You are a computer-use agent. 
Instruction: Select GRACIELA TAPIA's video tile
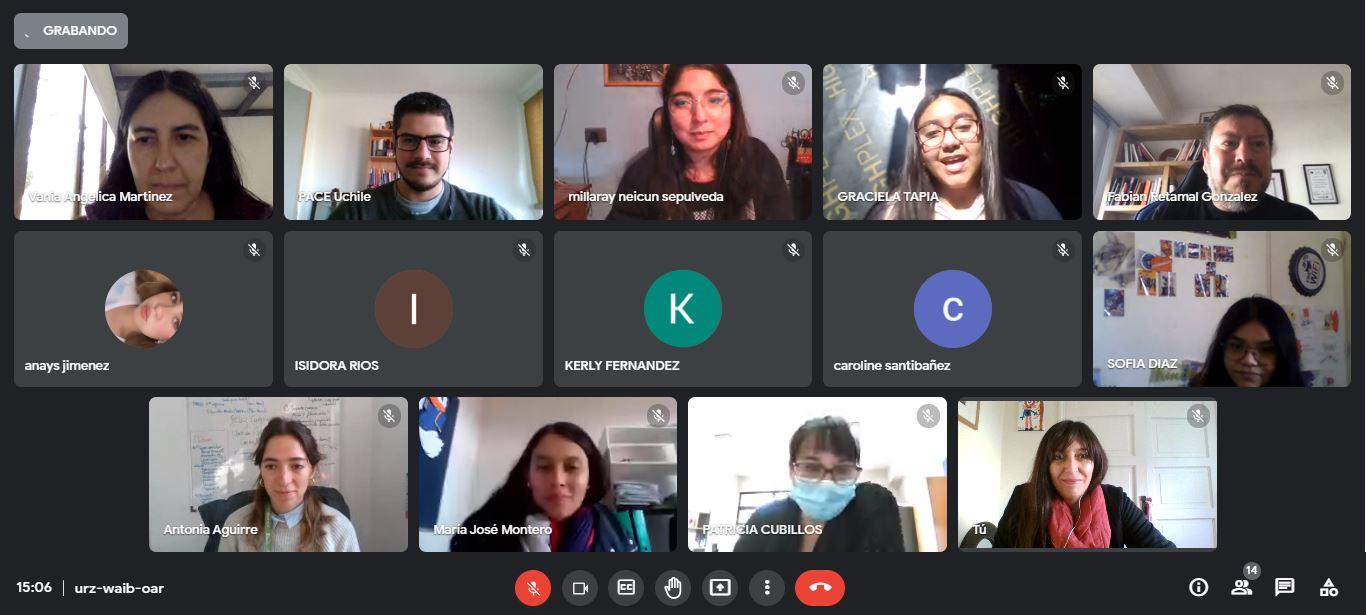coord(952,142)
